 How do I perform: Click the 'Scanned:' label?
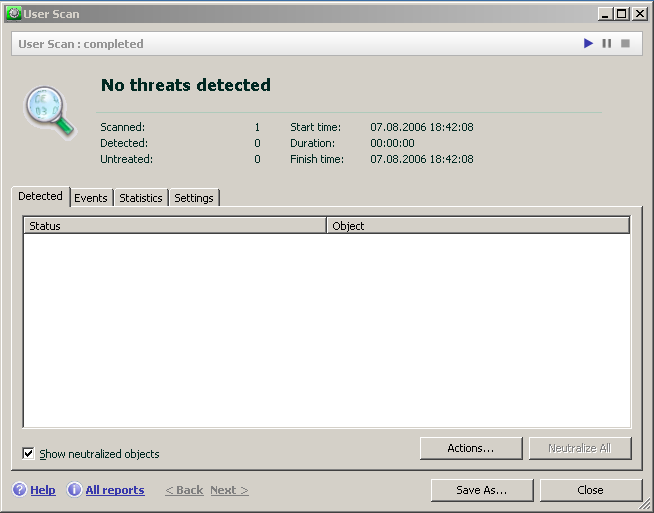(123, 127)
